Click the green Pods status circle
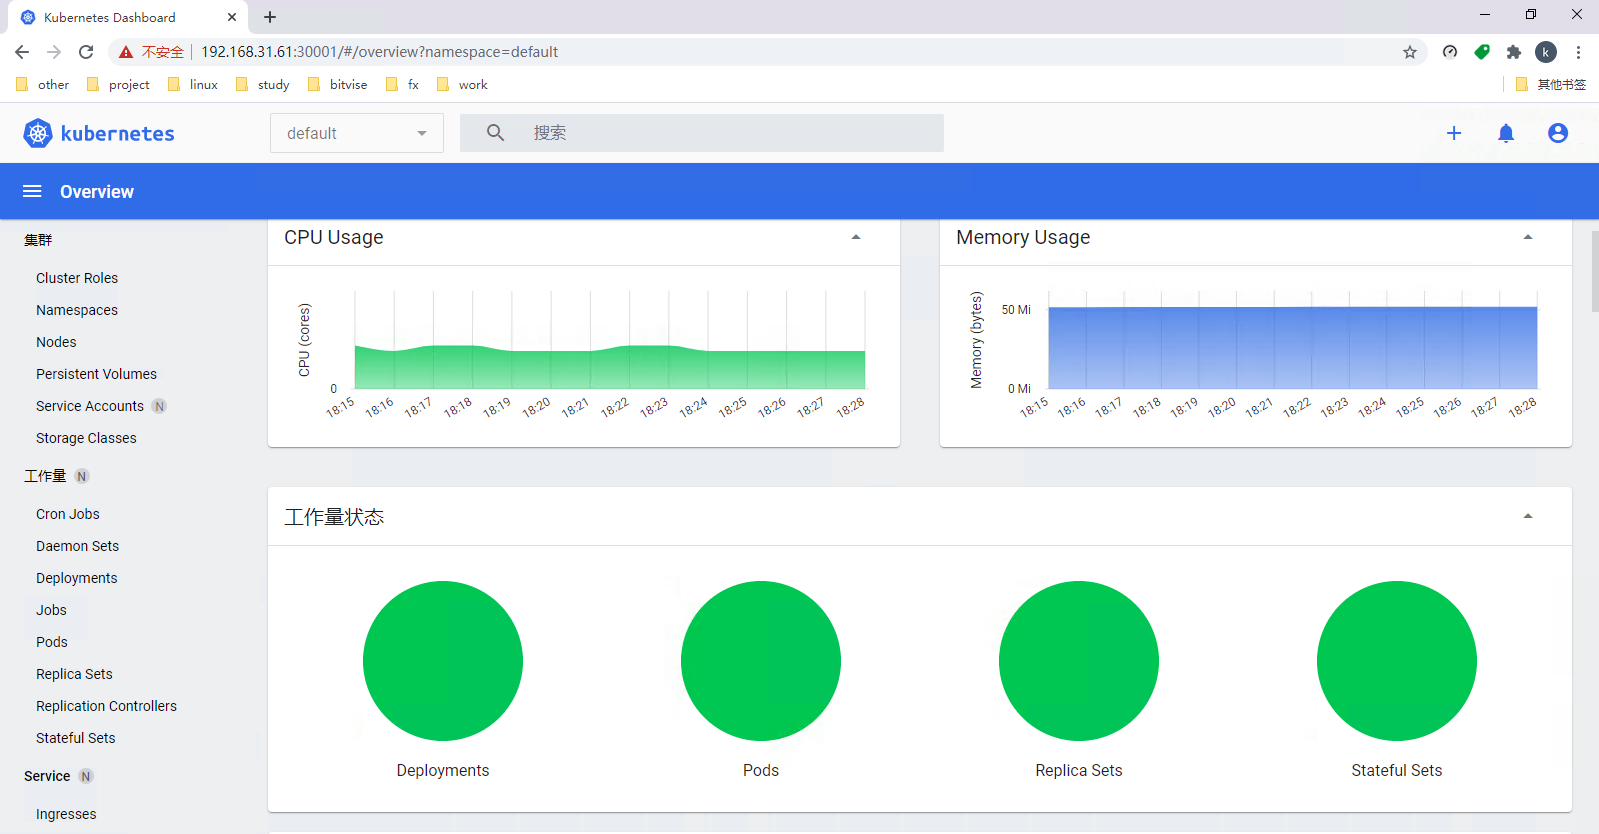1599x834 pixels. point(760,661)
